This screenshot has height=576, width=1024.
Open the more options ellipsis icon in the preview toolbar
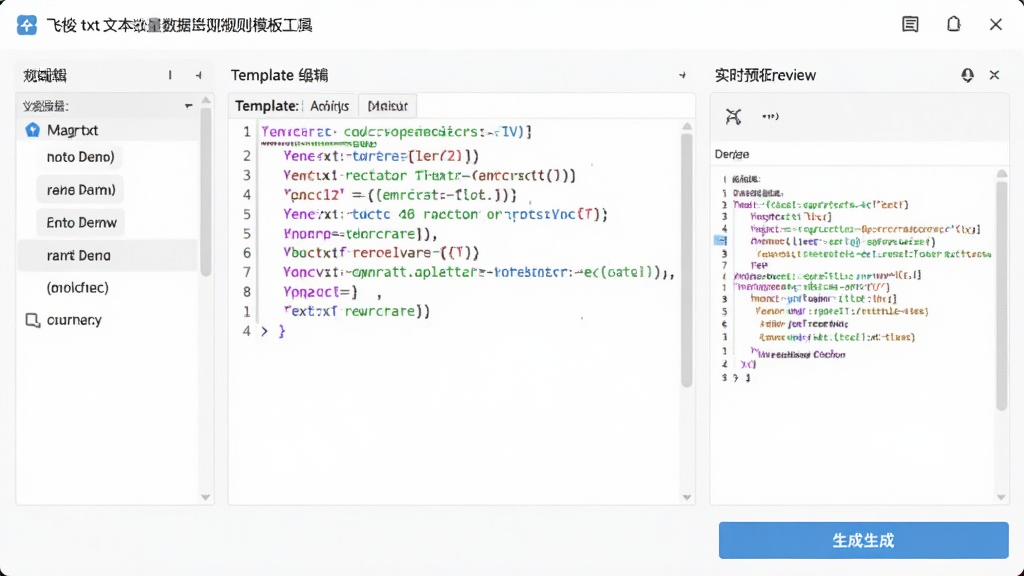pyautogui.click(x=771, y=116)
